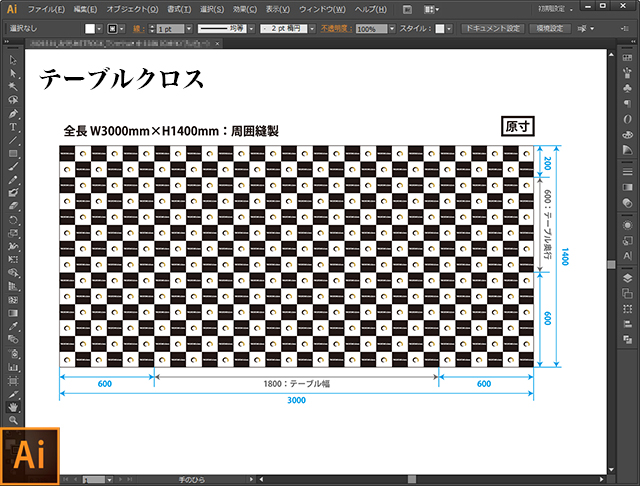Choose the Magic Wand tool
This screenshot has height=486, width=640.
[x=13, y=87]
